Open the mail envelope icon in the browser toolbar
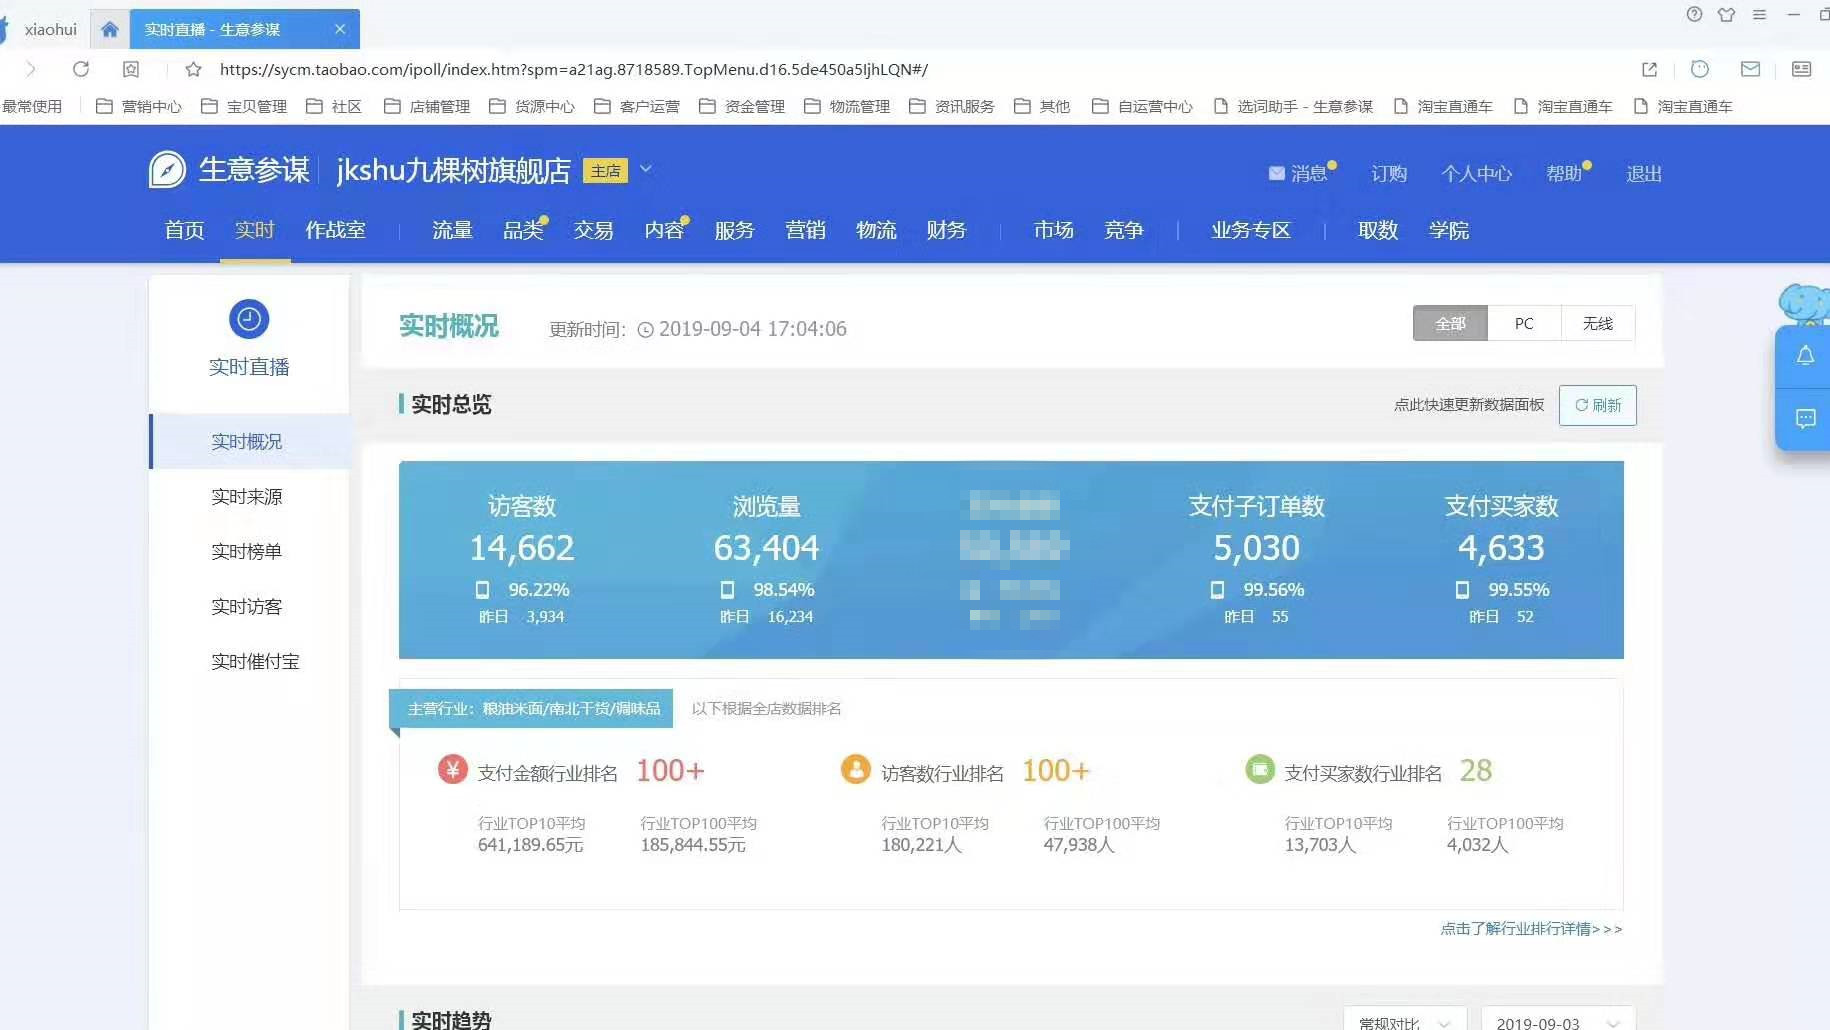Viewport: 1830px width, 1030px height. [1750, 69]
